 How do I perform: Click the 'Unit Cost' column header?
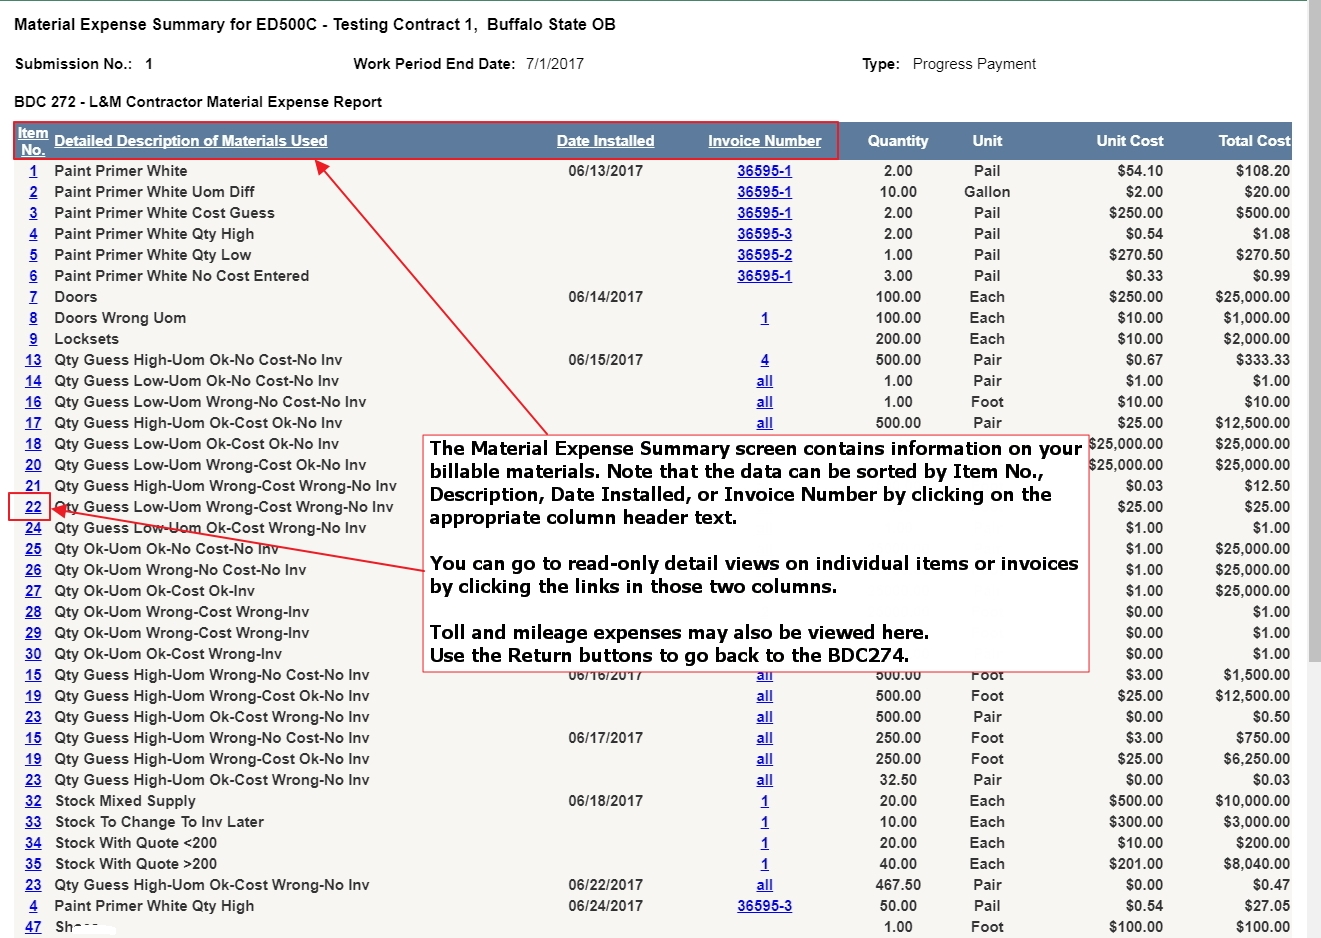tap(1130, 141)
